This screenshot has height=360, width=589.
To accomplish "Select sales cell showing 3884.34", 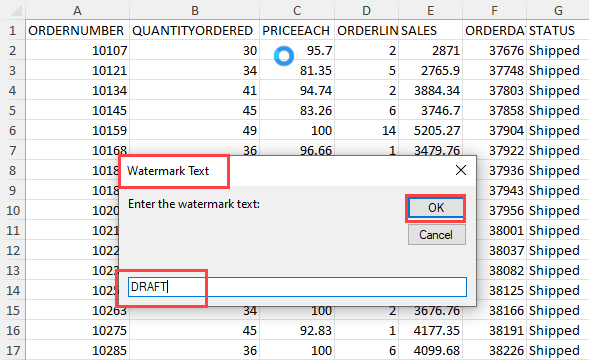I will [x=430, y=91].
